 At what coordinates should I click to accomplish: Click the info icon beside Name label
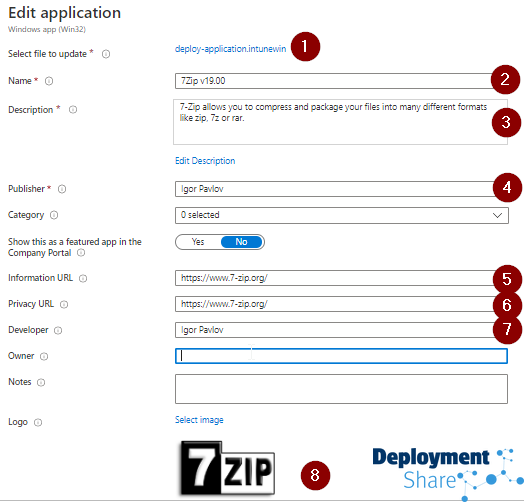tap(49, 81)
